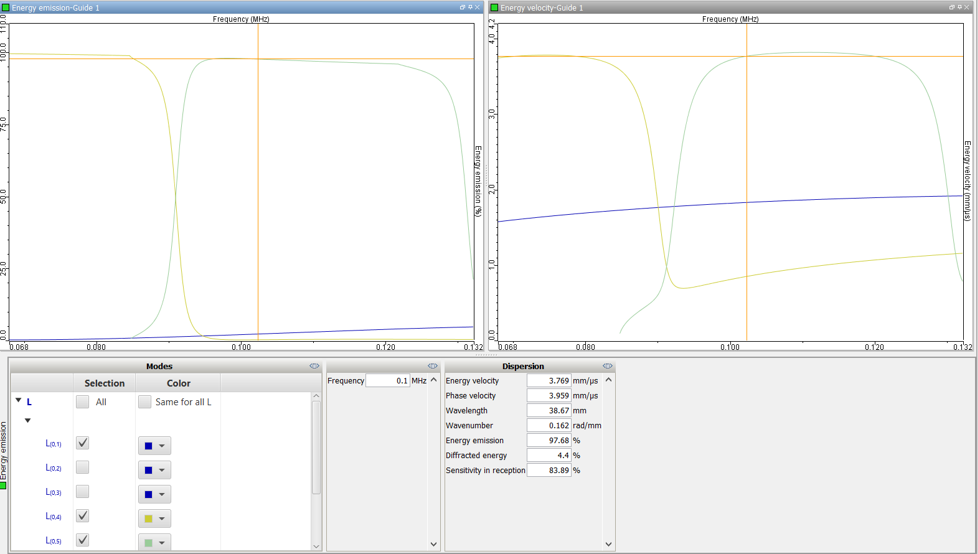Collapse the L modes tree group
Image resolution: width=978 pixels, height=554 pixels.
pos(19,401)
